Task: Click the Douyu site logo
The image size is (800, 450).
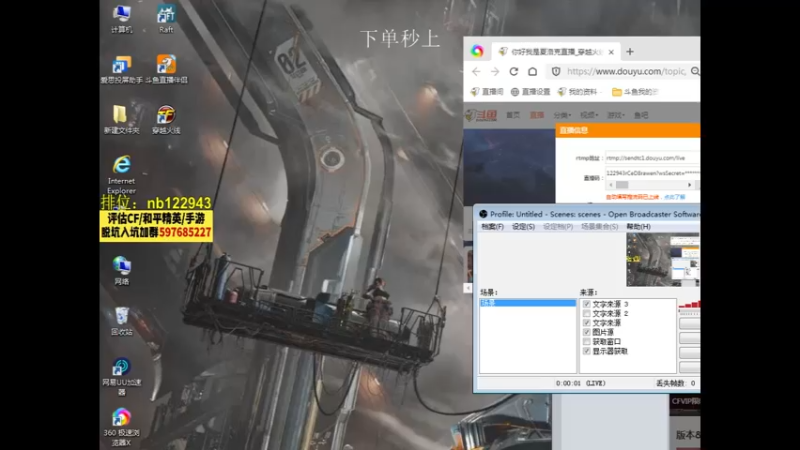Action: coord(481,115)
